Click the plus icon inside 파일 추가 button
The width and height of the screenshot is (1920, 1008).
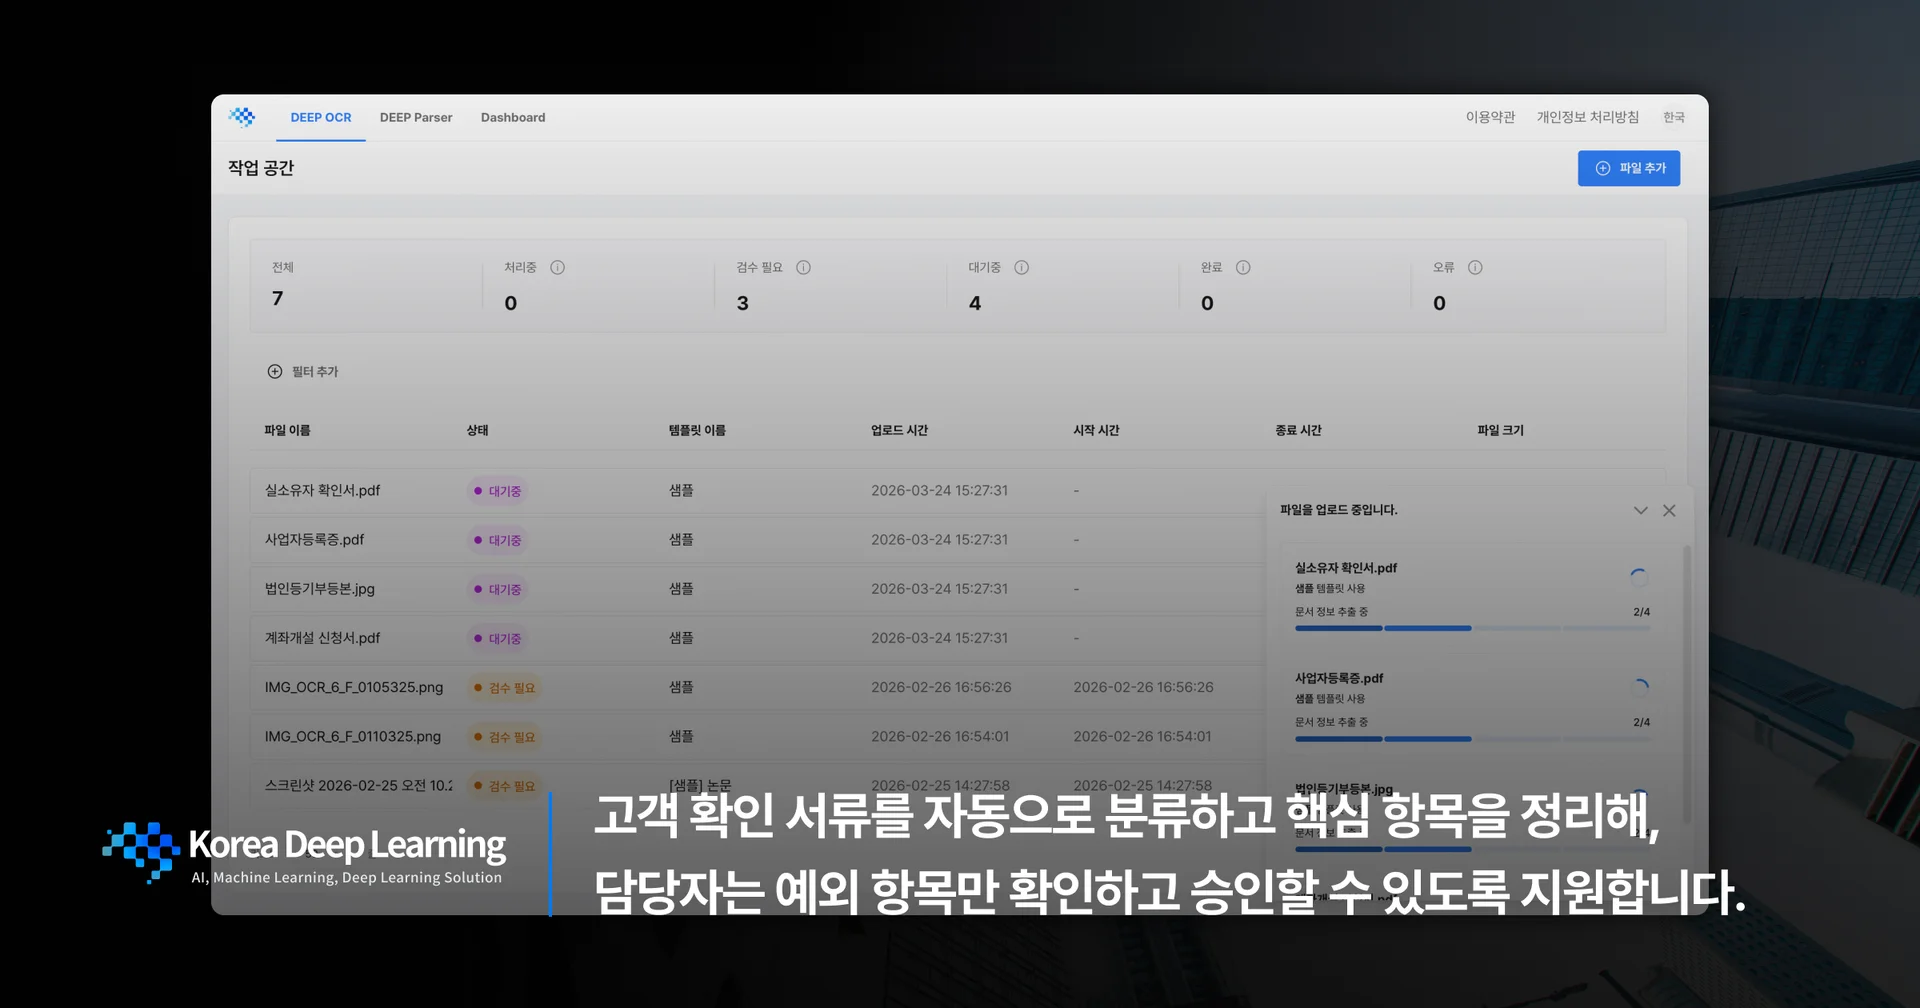point(1603,168)
